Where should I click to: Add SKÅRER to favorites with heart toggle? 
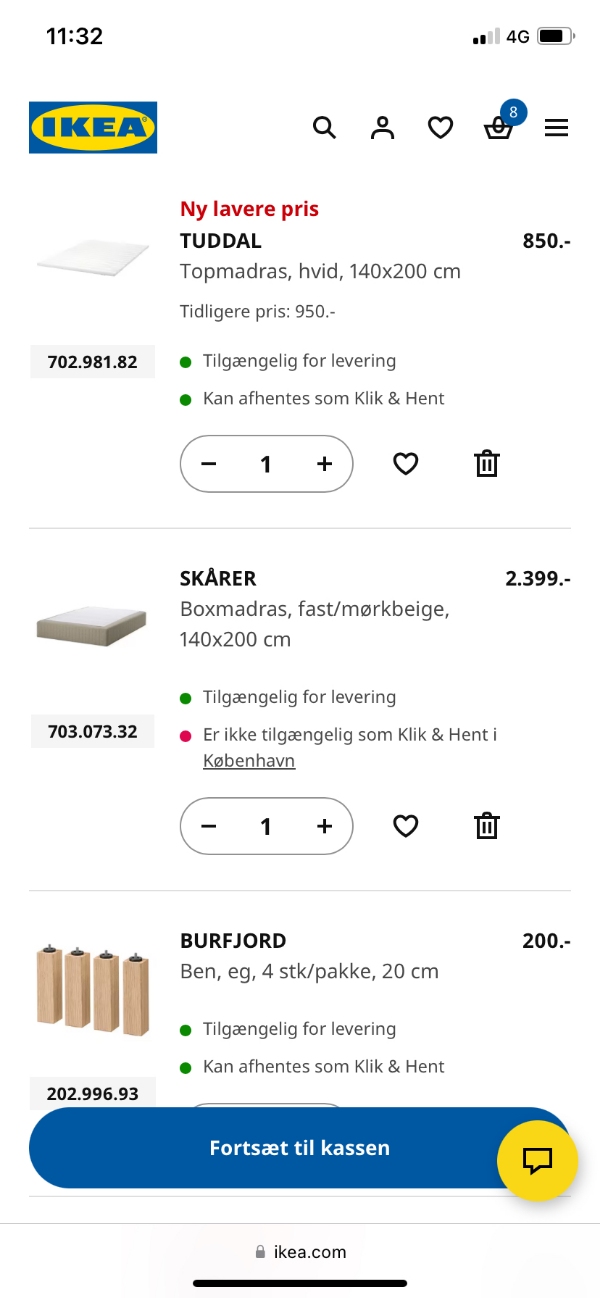click(x=405, y=826)
